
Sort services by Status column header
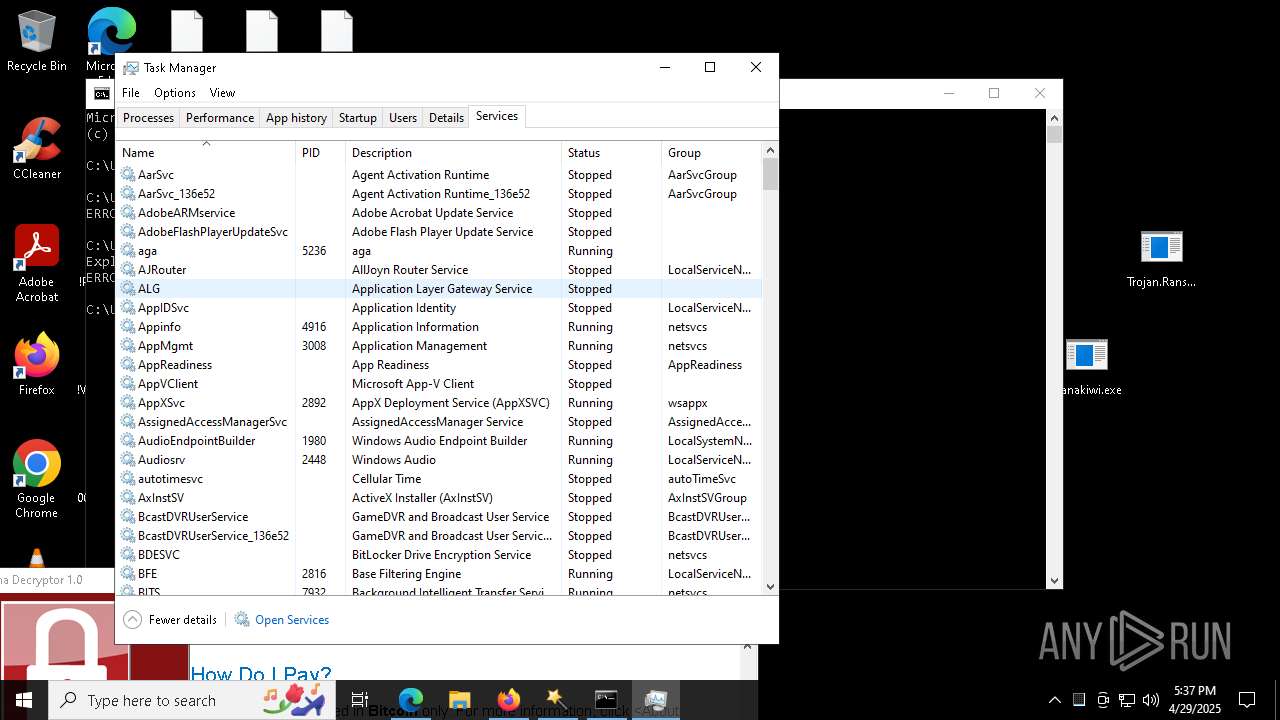coord(611,152)
